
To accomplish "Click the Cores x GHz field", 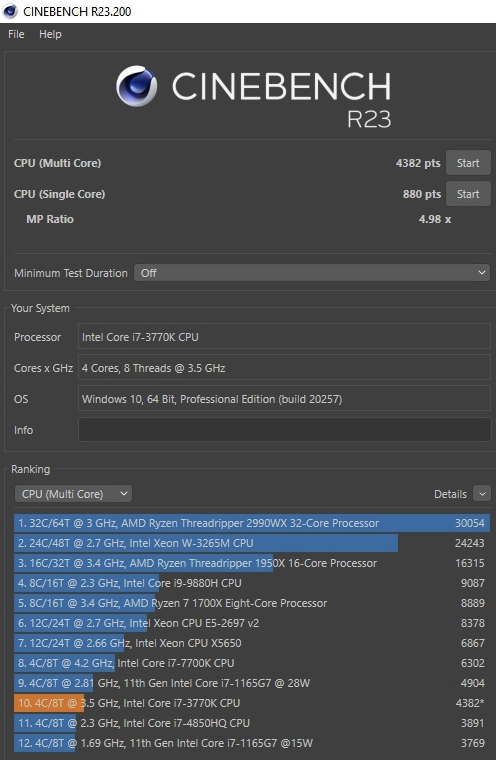I will coord(285,368).
